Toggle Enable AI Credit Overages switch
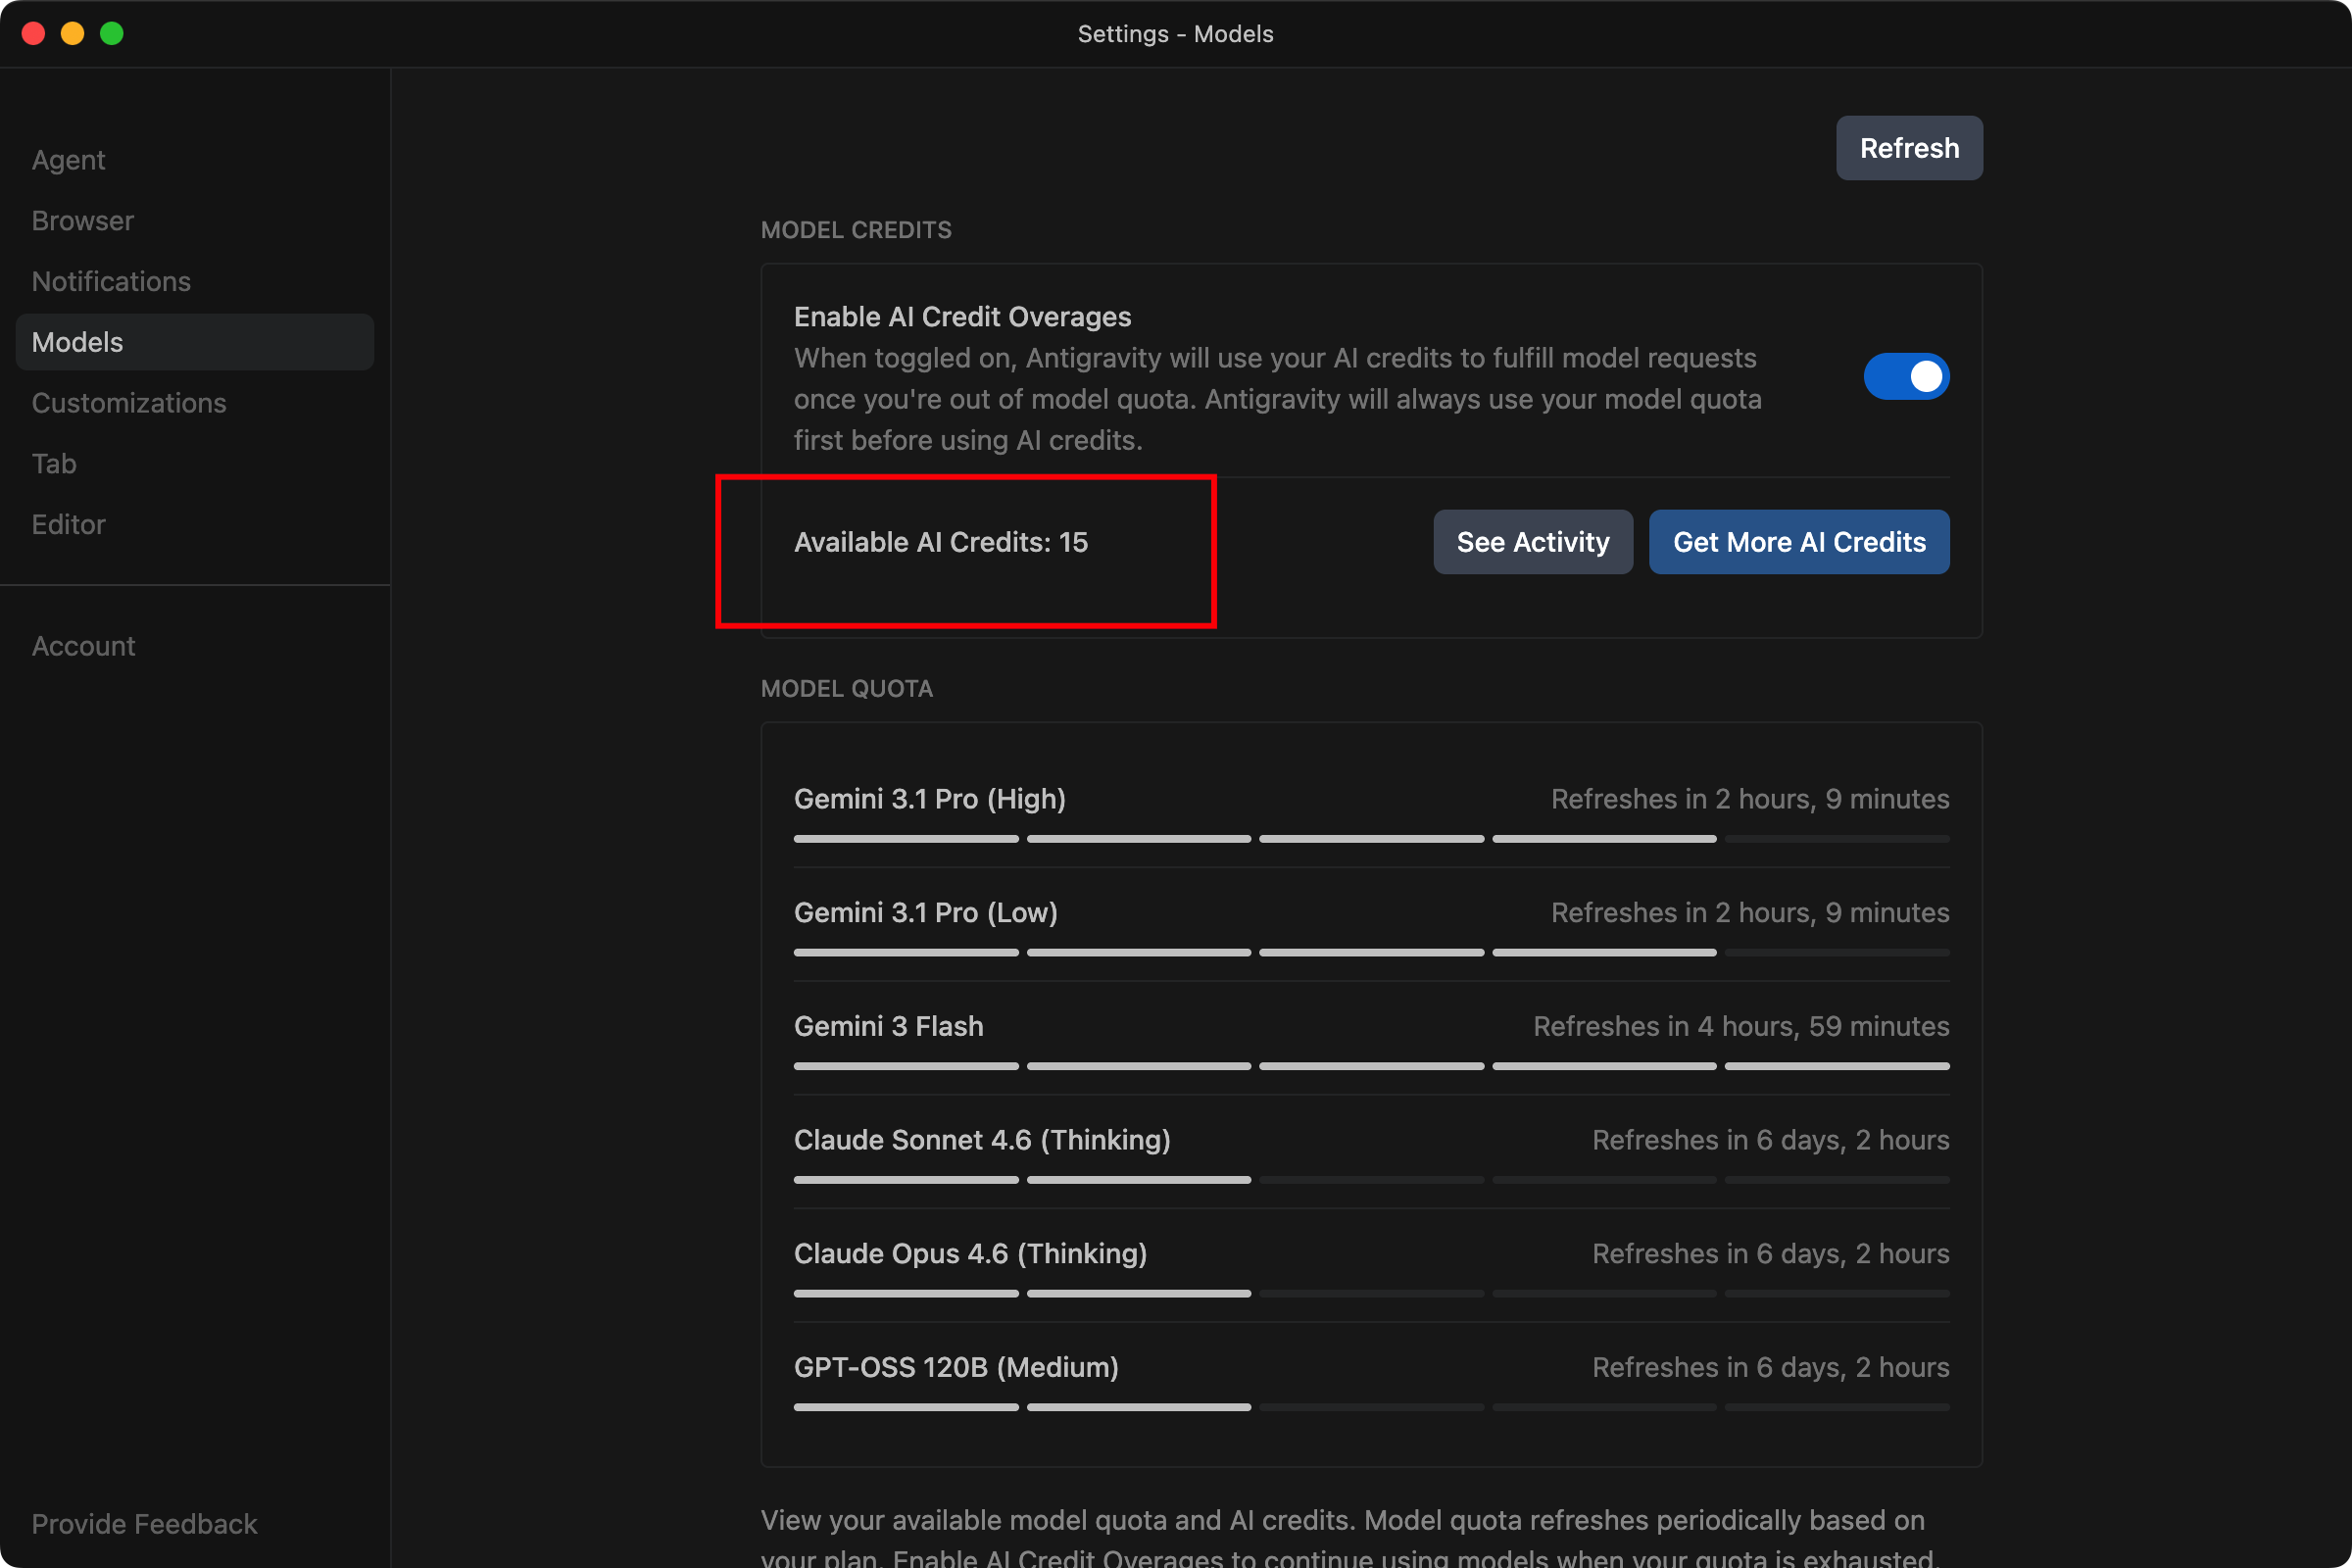The width and height of the screenshot is (2352, 1568). click(1906, 377)
